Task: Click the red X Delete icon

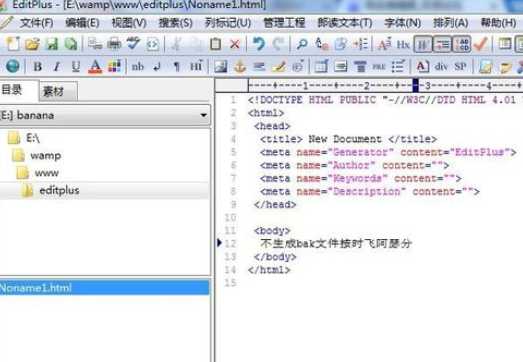Action: [x=235, y=44]
